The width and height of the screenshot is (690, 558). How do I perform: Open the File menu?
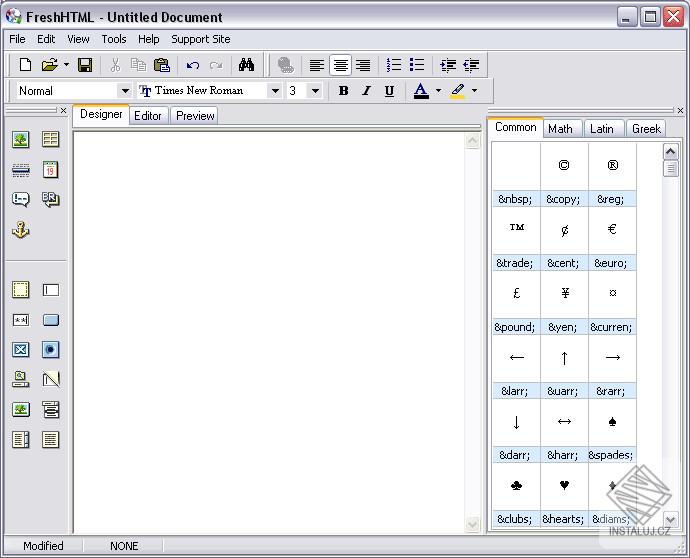17,39
